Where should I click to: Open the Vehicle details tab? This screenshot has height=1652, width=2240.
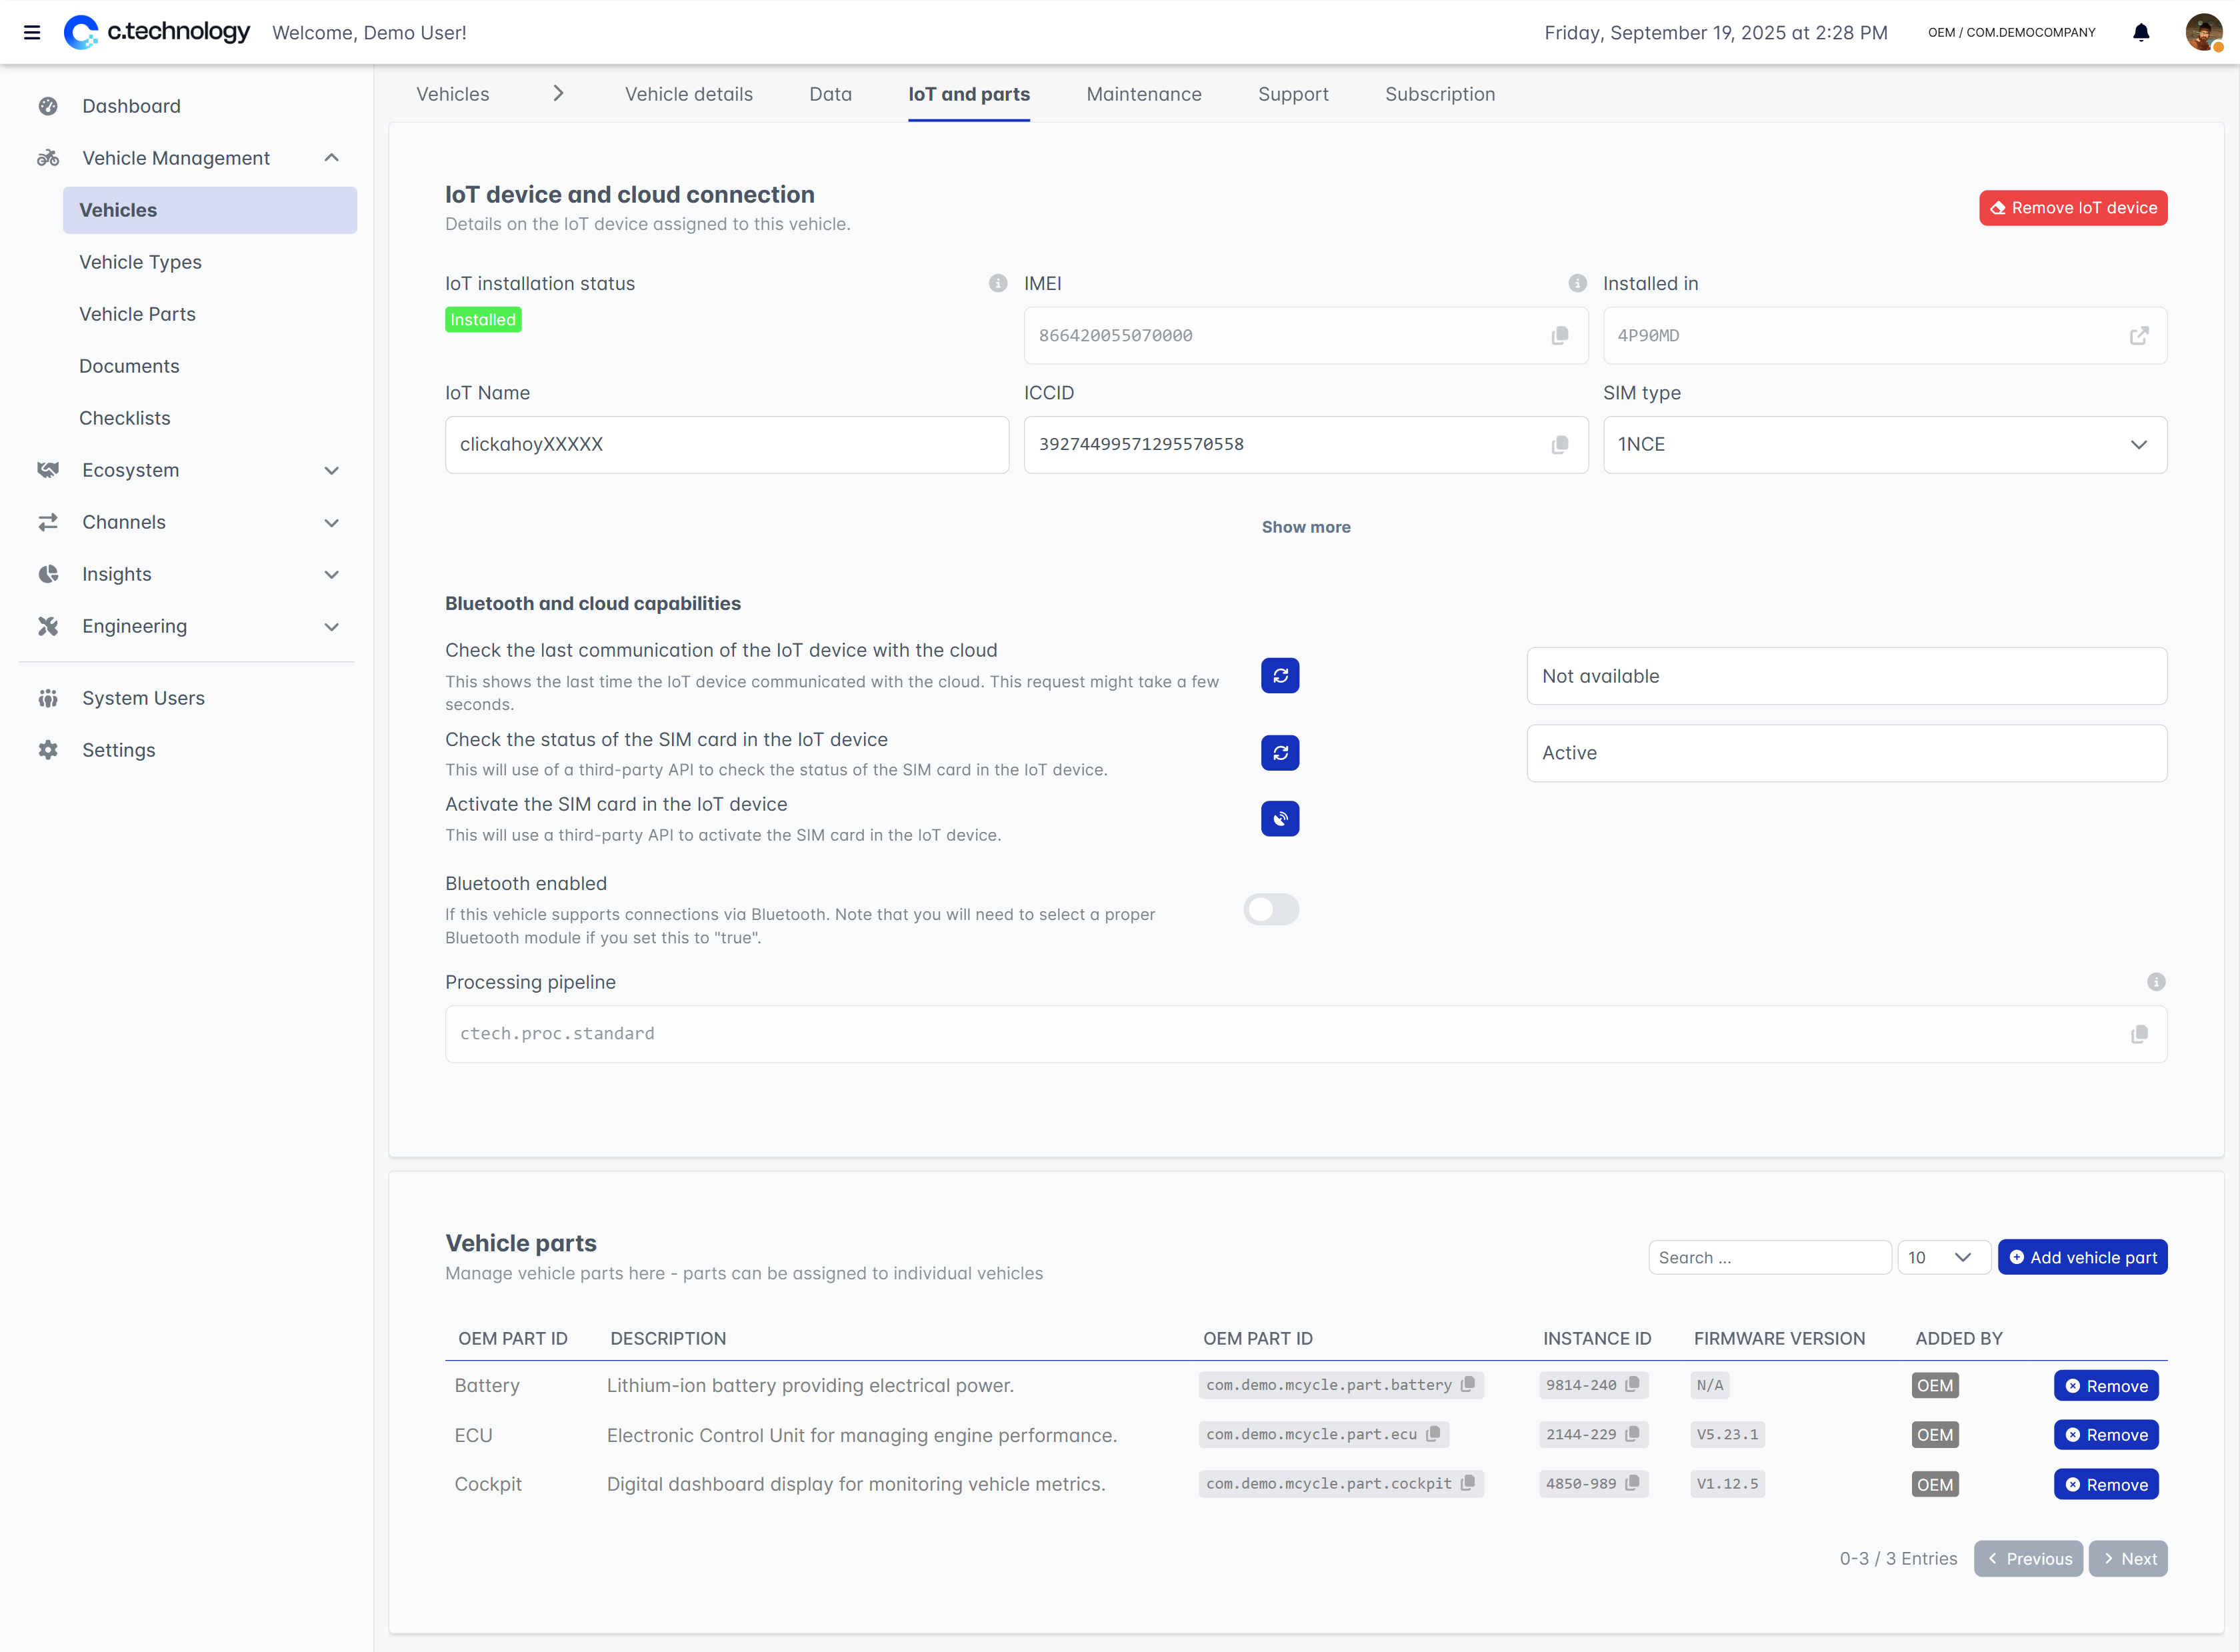point(688,94)
